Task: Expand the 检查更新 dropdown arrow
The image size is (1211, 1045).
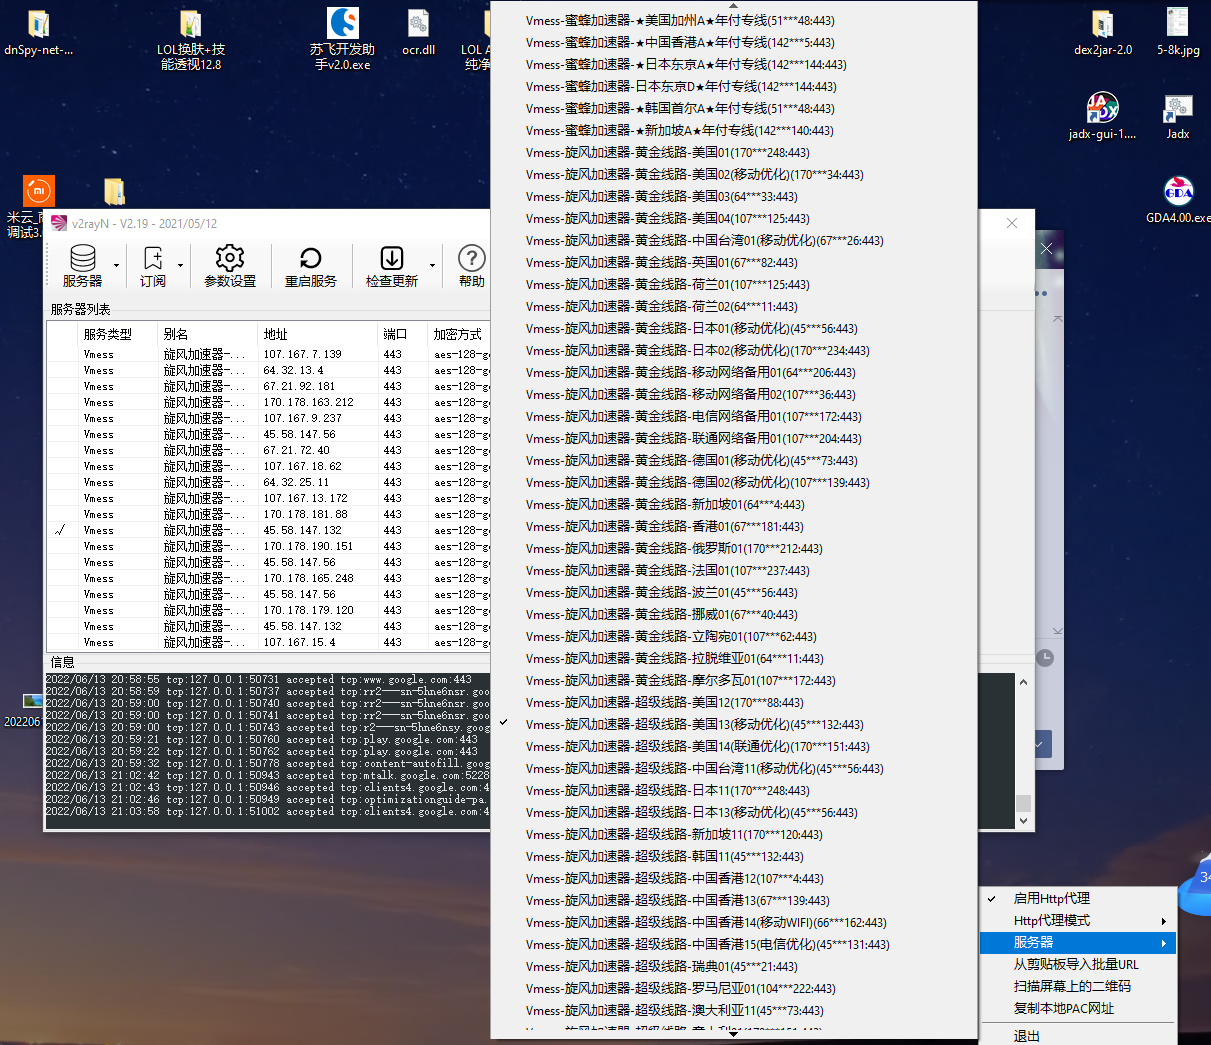Action: (x=432, y=266)
